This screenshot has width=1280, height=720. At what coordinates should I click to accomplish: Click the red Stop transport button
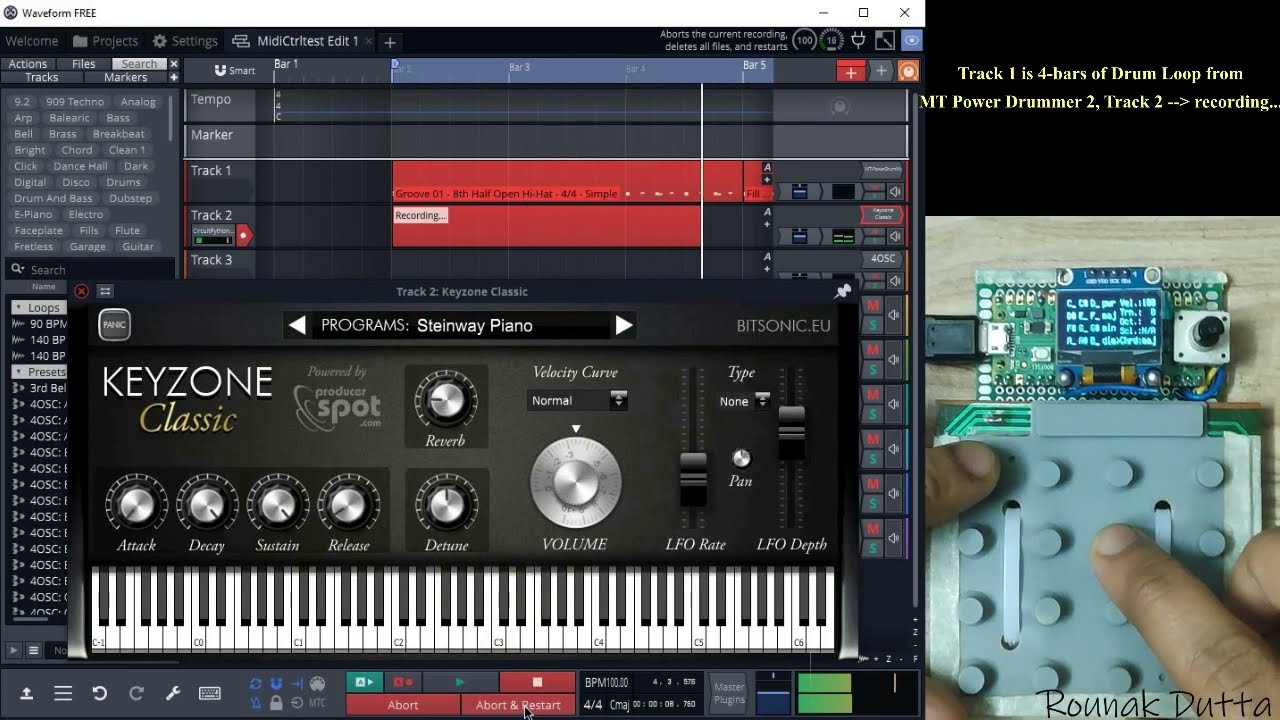click(537, 682)
